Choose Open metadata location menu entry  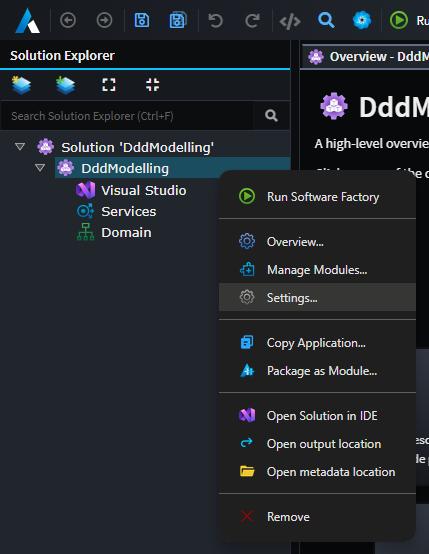[317, 472]
